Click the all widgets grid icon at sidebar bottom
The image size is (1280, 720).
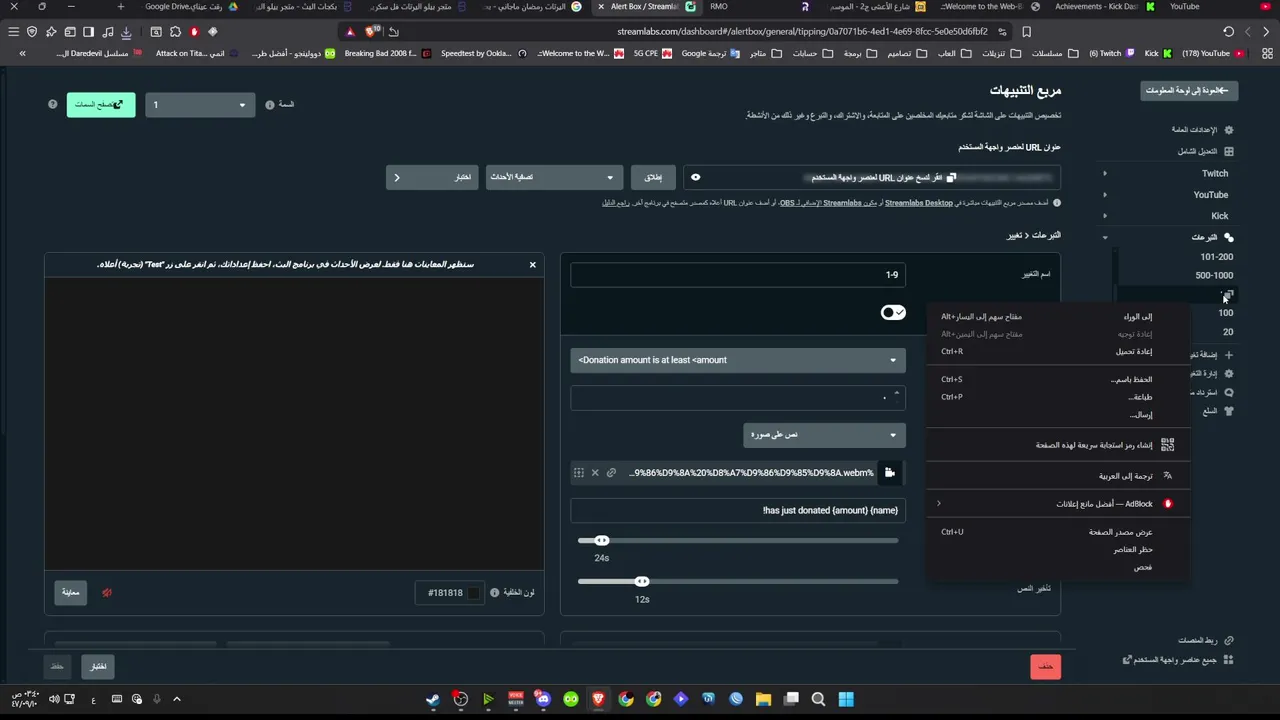click(1229, 660)
